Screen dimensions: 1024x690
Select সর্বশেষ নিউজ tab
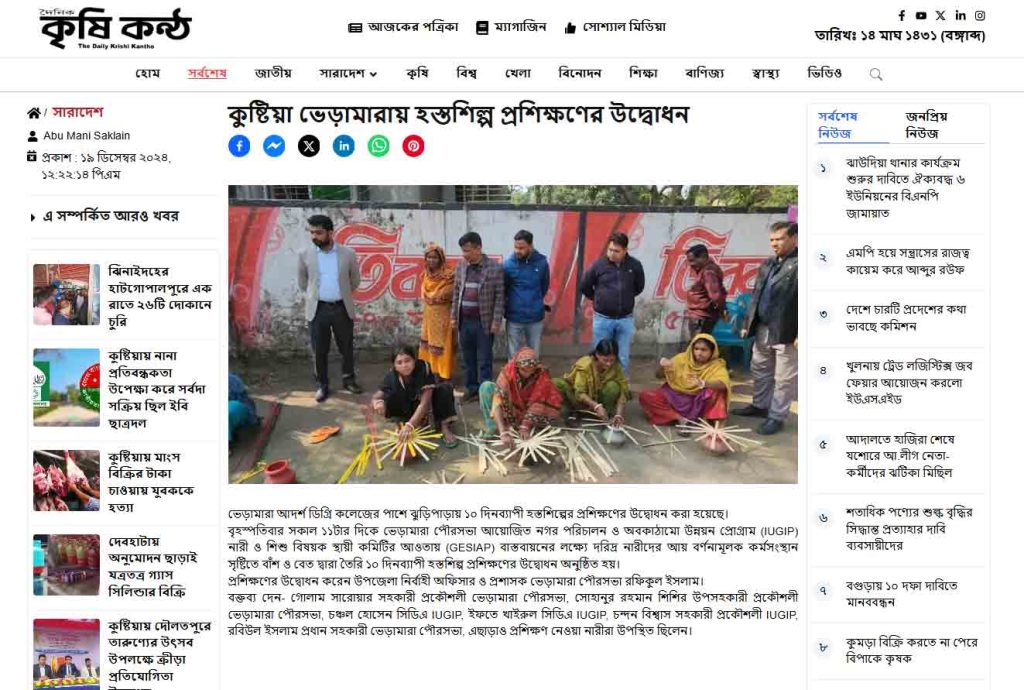[x=837, y=125]
